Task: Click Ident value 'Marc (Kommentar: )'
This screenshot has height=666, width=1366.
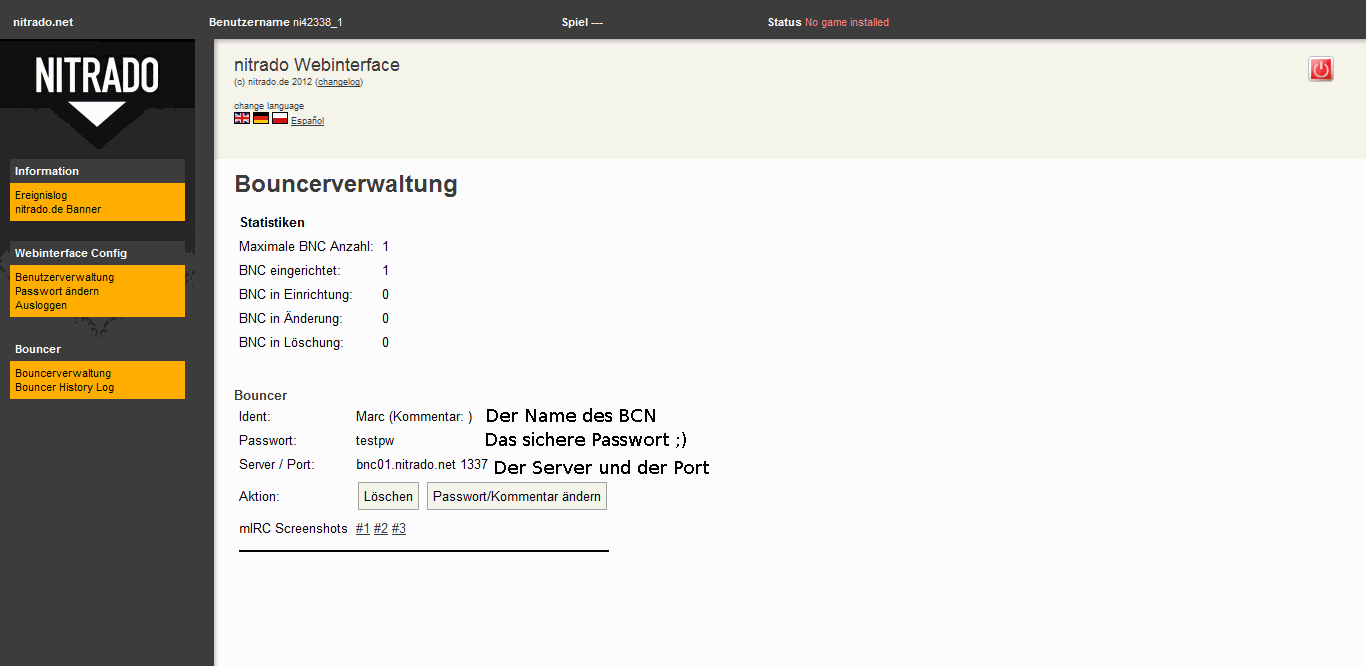Action: coord(414,417)
